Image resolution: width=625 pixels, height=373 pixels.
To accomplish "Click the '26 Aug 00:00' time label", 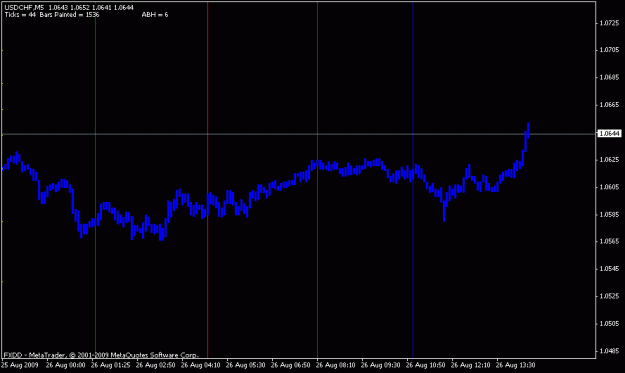I will [x=65, y=365].
